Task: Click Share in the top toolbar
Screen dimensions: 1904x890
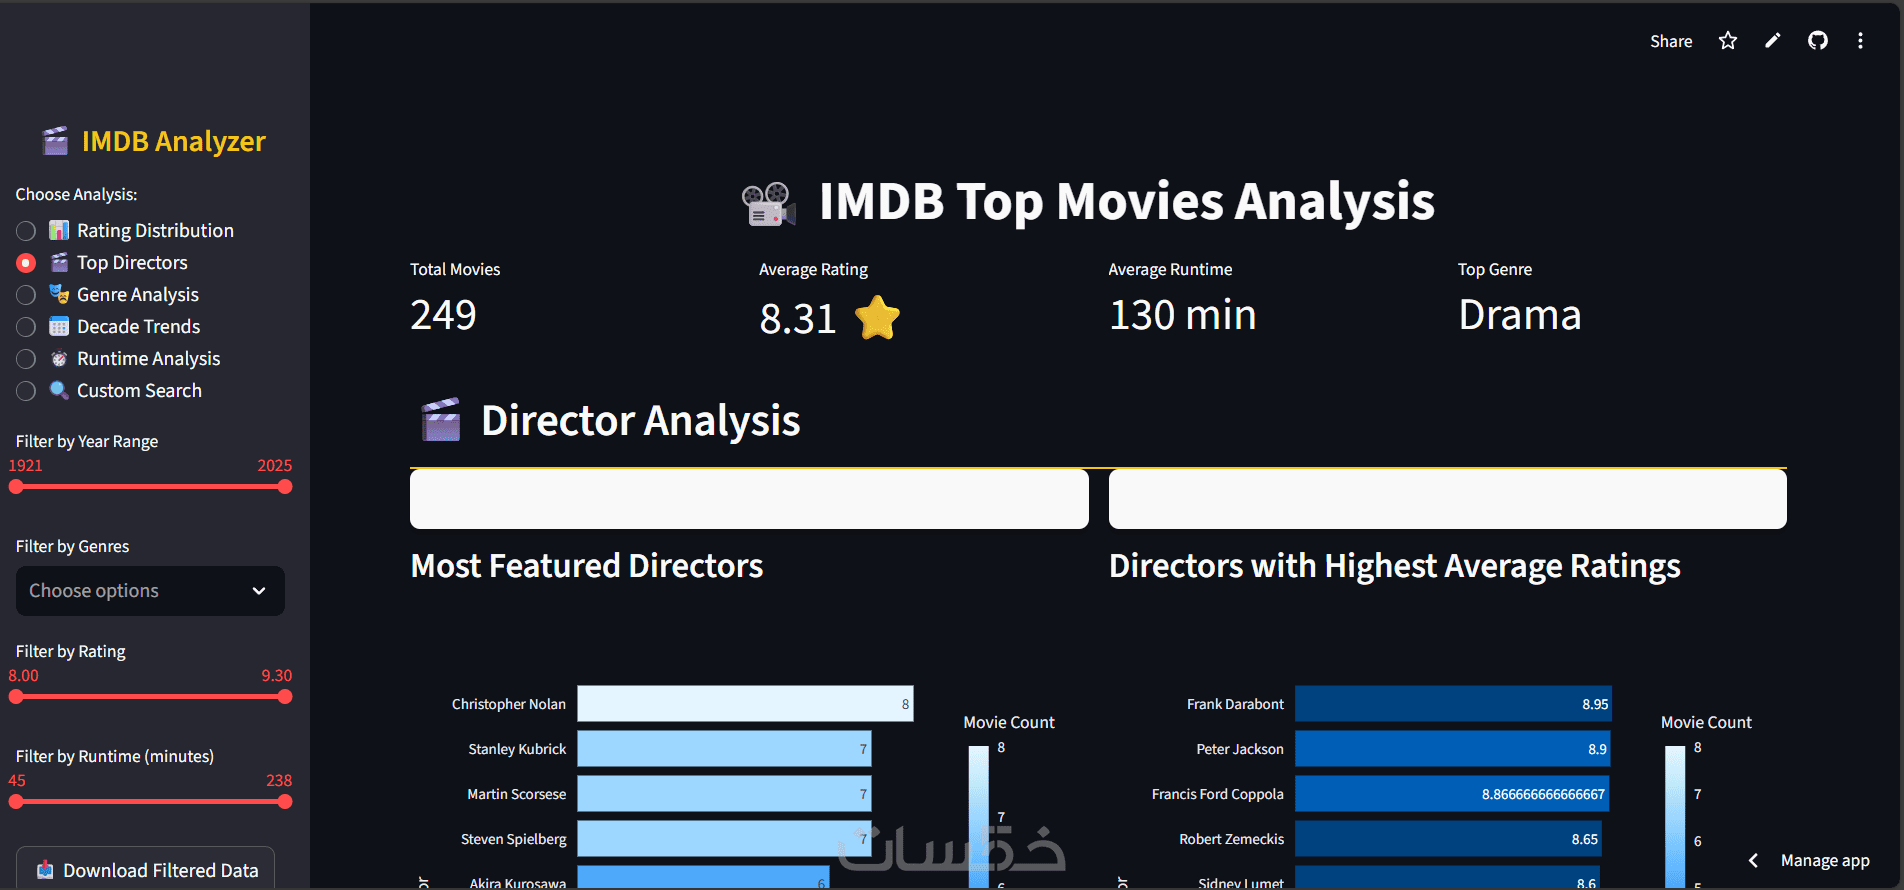Action: (x=1671, y=41)
